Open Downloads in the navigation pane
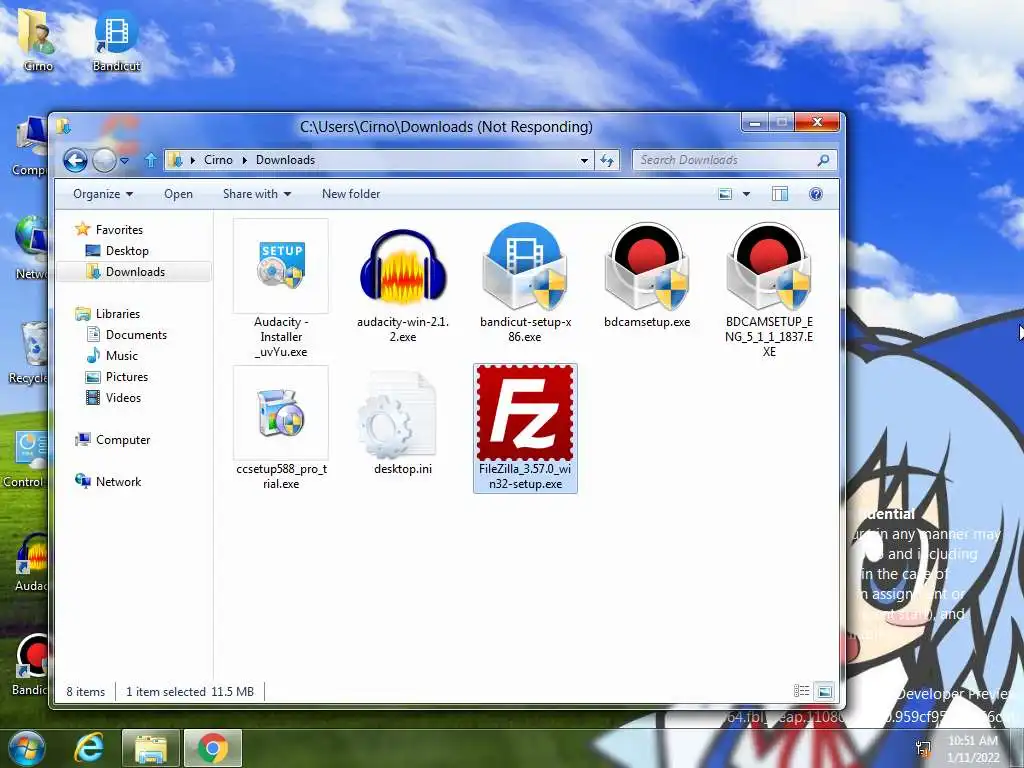This screenshot has width=1024, height=768. pyautogui.click(x=135, y=272)
